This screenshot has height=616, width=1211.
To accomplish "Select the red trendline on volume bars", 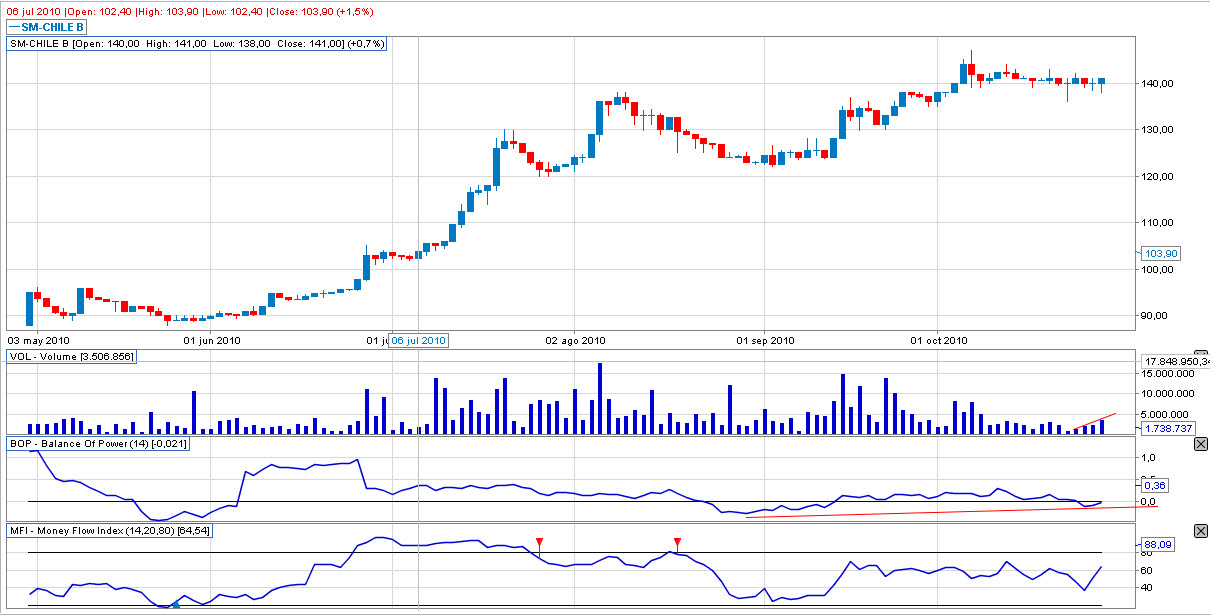I will click(x=1092, y=422).
